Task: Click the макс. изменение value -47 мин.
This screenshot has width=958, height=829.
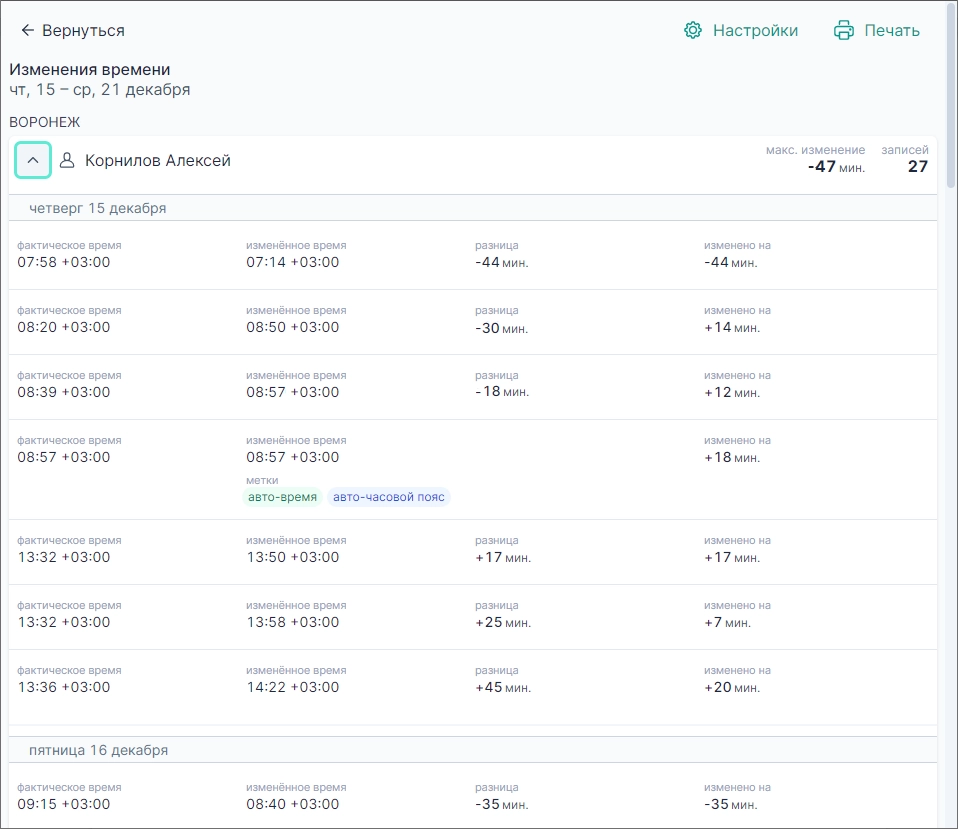Action: click(x=836, y=167)
